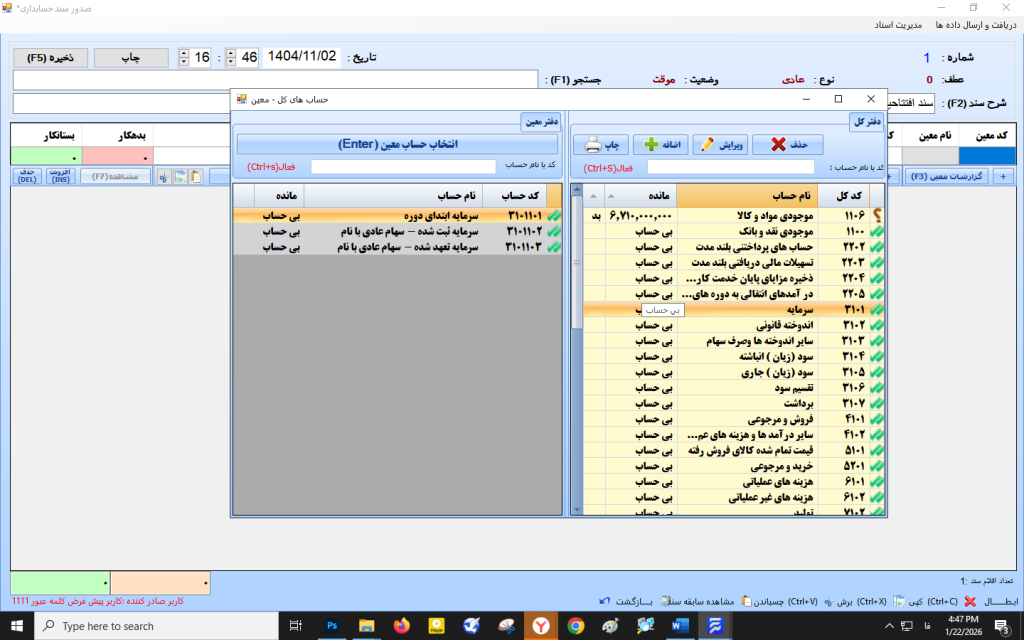Click the question mark icon on row 1106
This screenshot has height=640, width=1024.
point(878,214)
